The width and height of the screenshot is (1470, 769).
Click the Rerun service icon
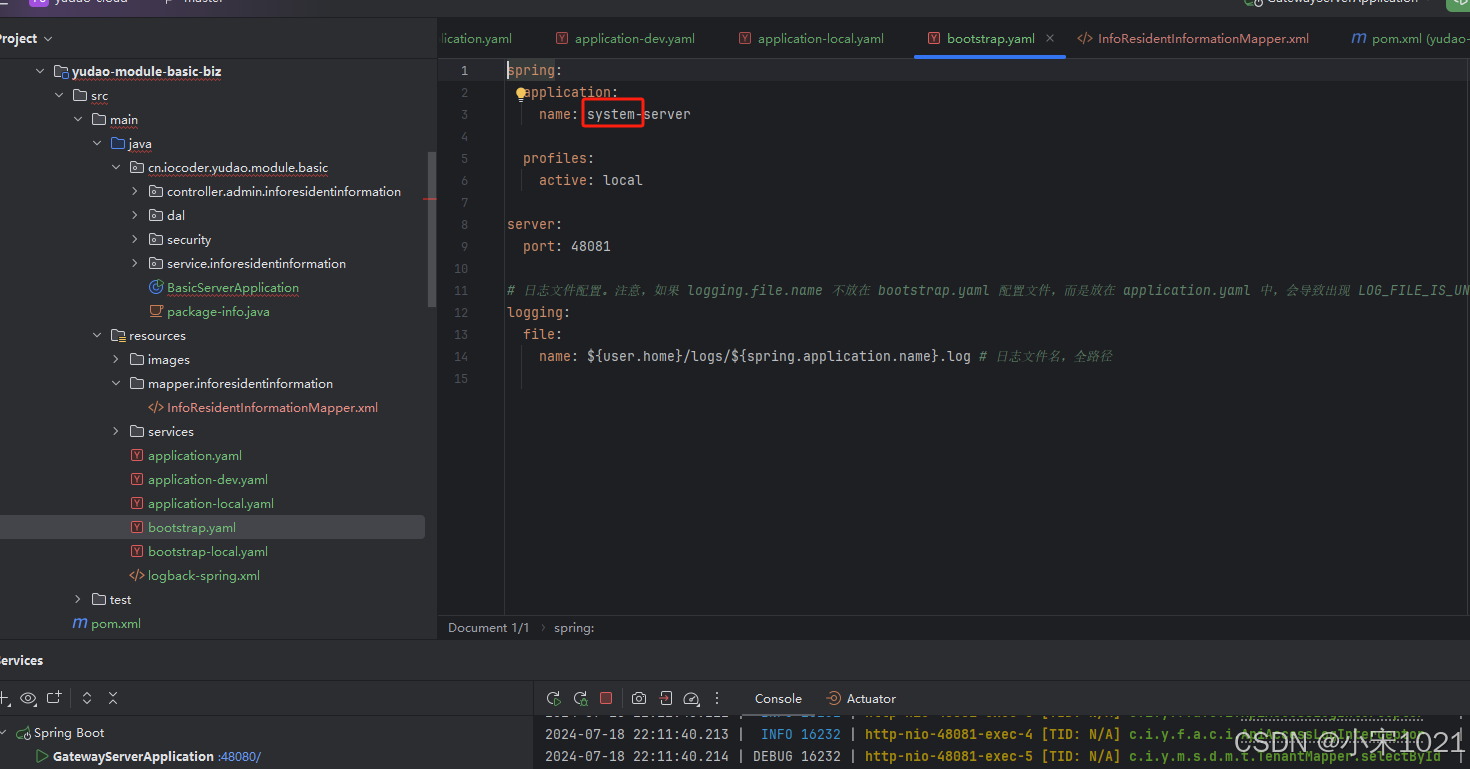pyautogui.click(x=553, y=698)
